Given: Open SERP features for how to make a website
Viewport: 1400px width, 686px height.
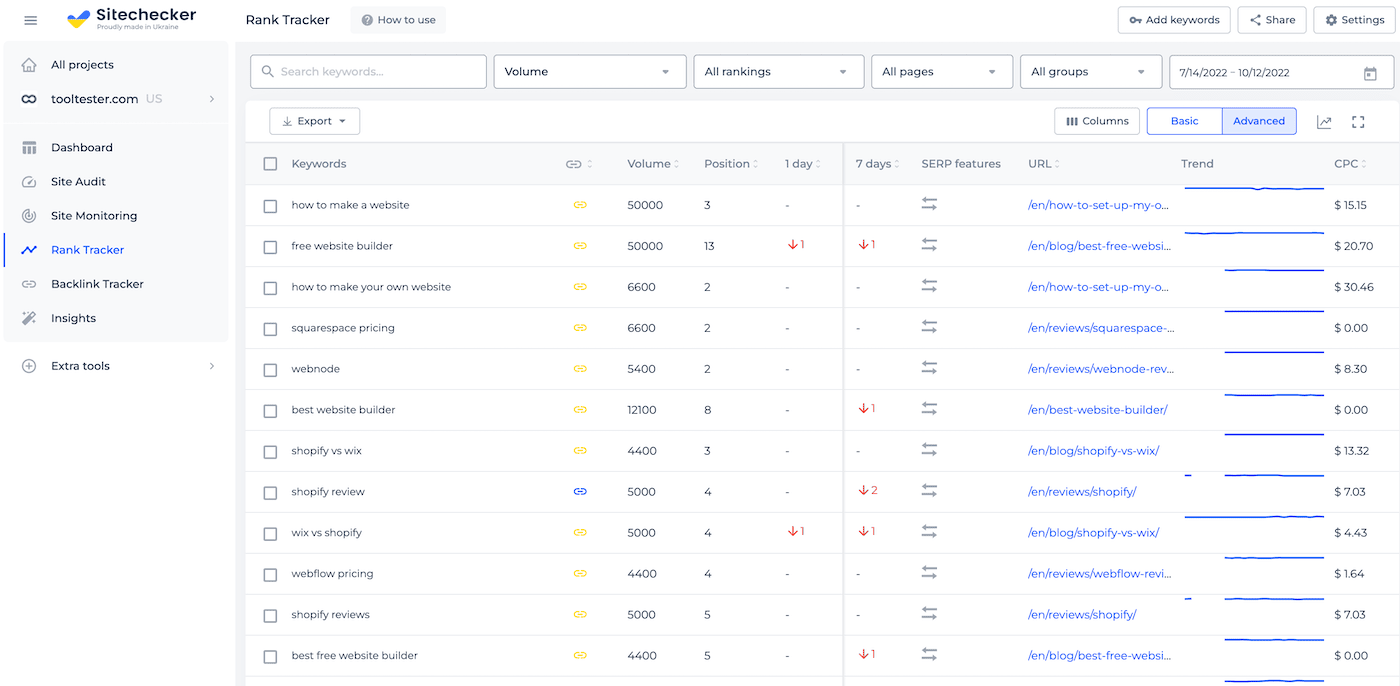Looking at the screenshot, I should (x=929, y=204).
